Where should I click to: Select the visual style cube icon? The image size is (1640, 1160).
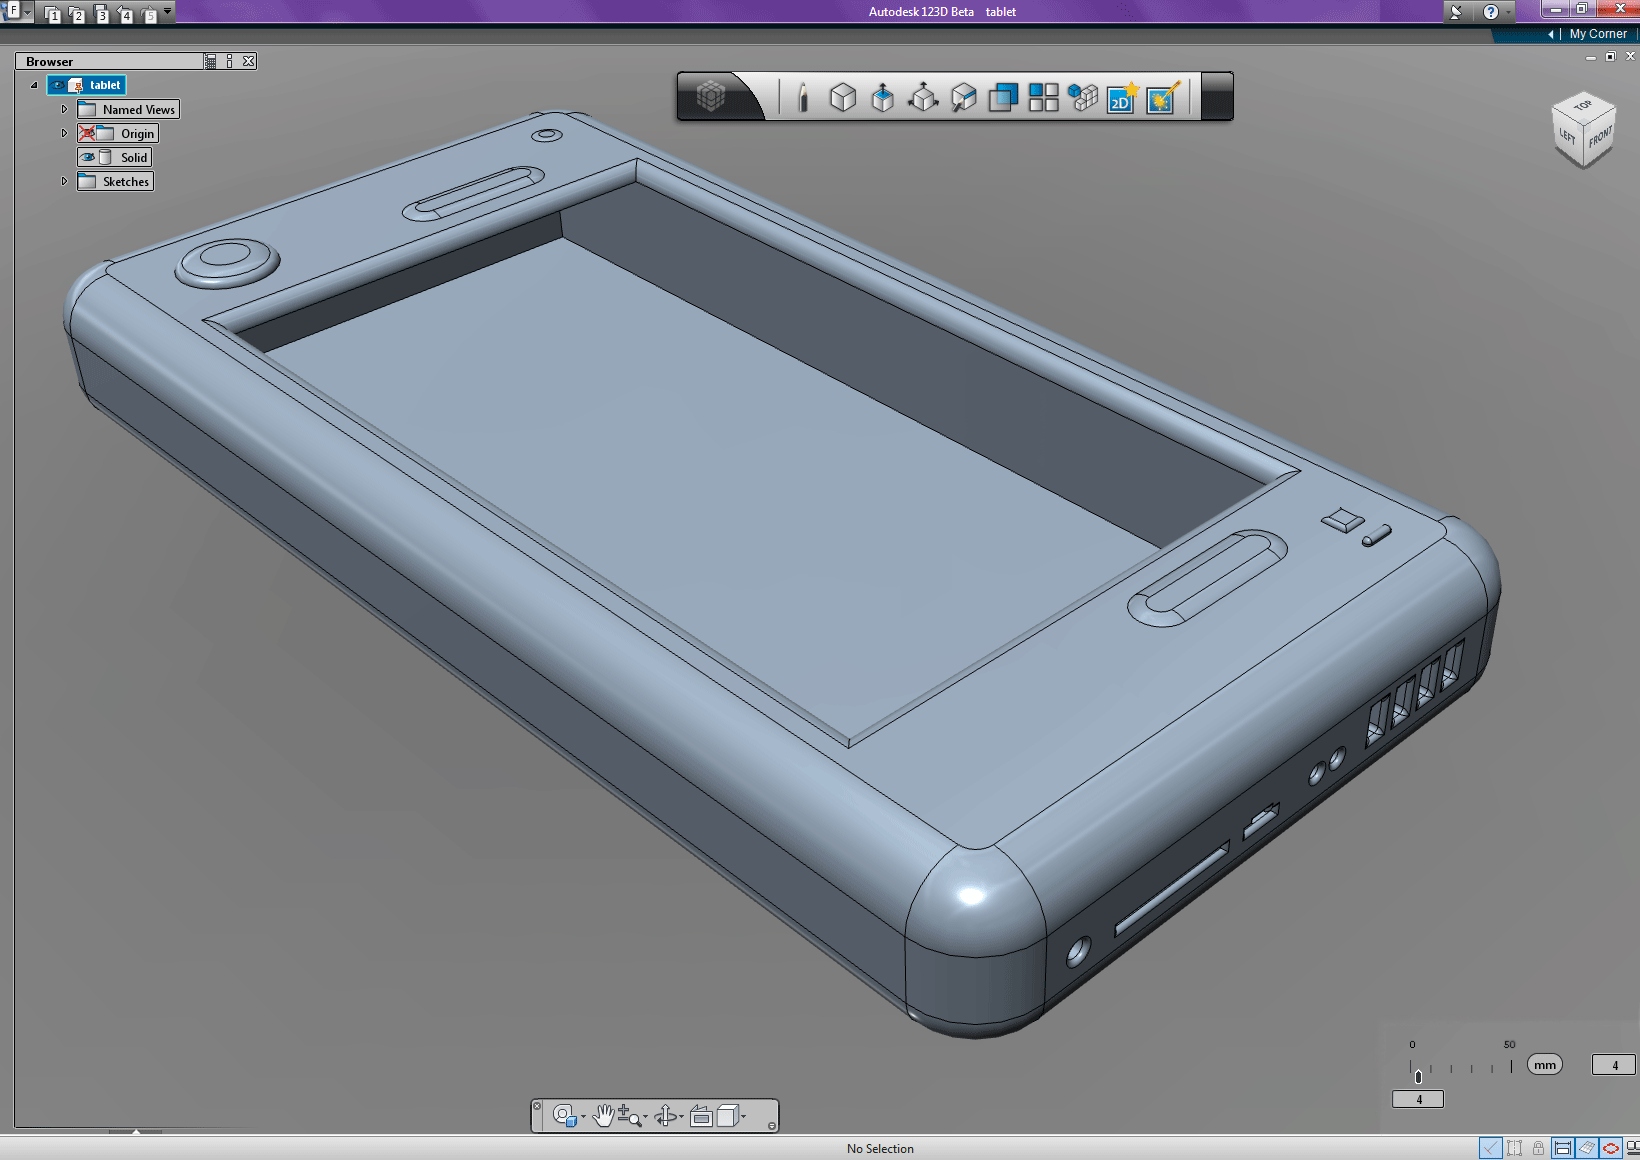click(727, 1116)
